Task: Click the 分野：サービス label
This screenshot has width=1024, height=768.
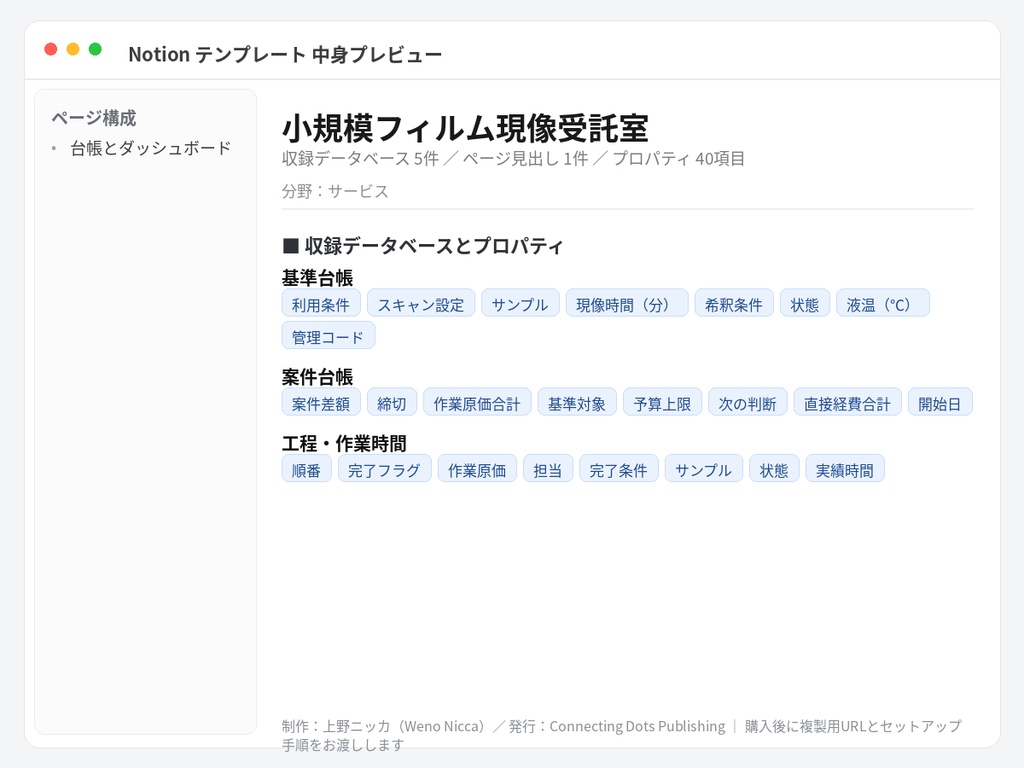Action: (x=335, y=191)
